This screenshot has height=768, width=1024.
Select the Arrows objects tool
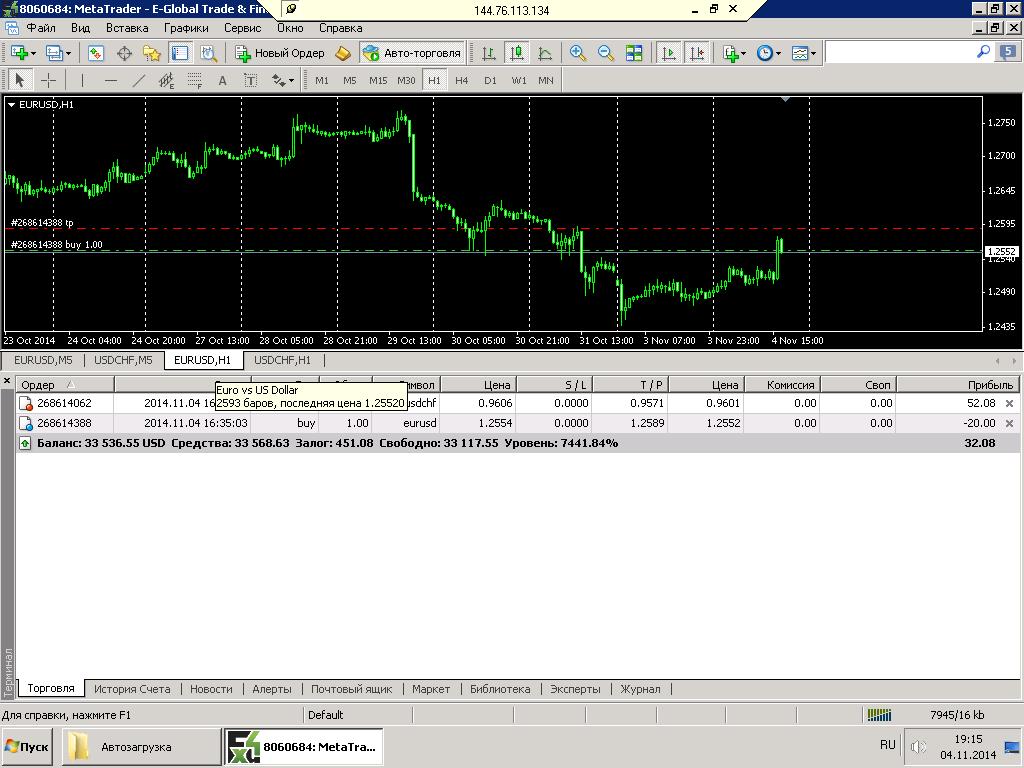pyautogui.click(x=279, y=80)
